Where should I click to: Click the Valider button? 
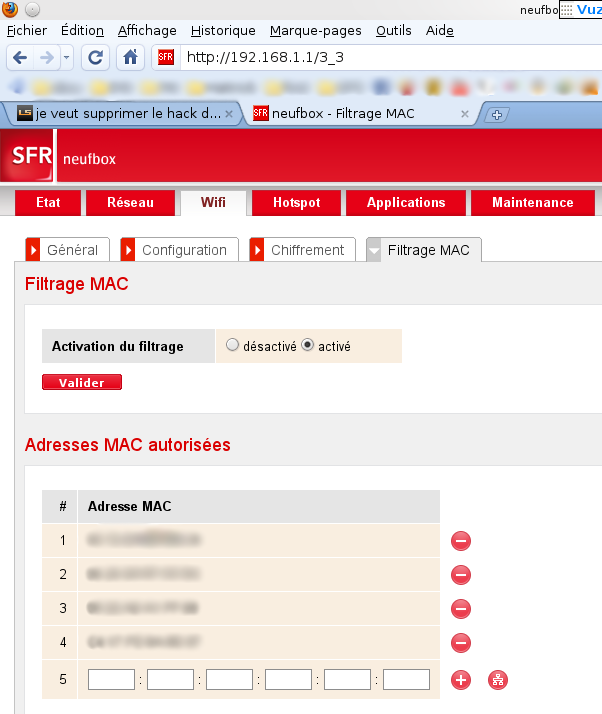pos(82,382)
